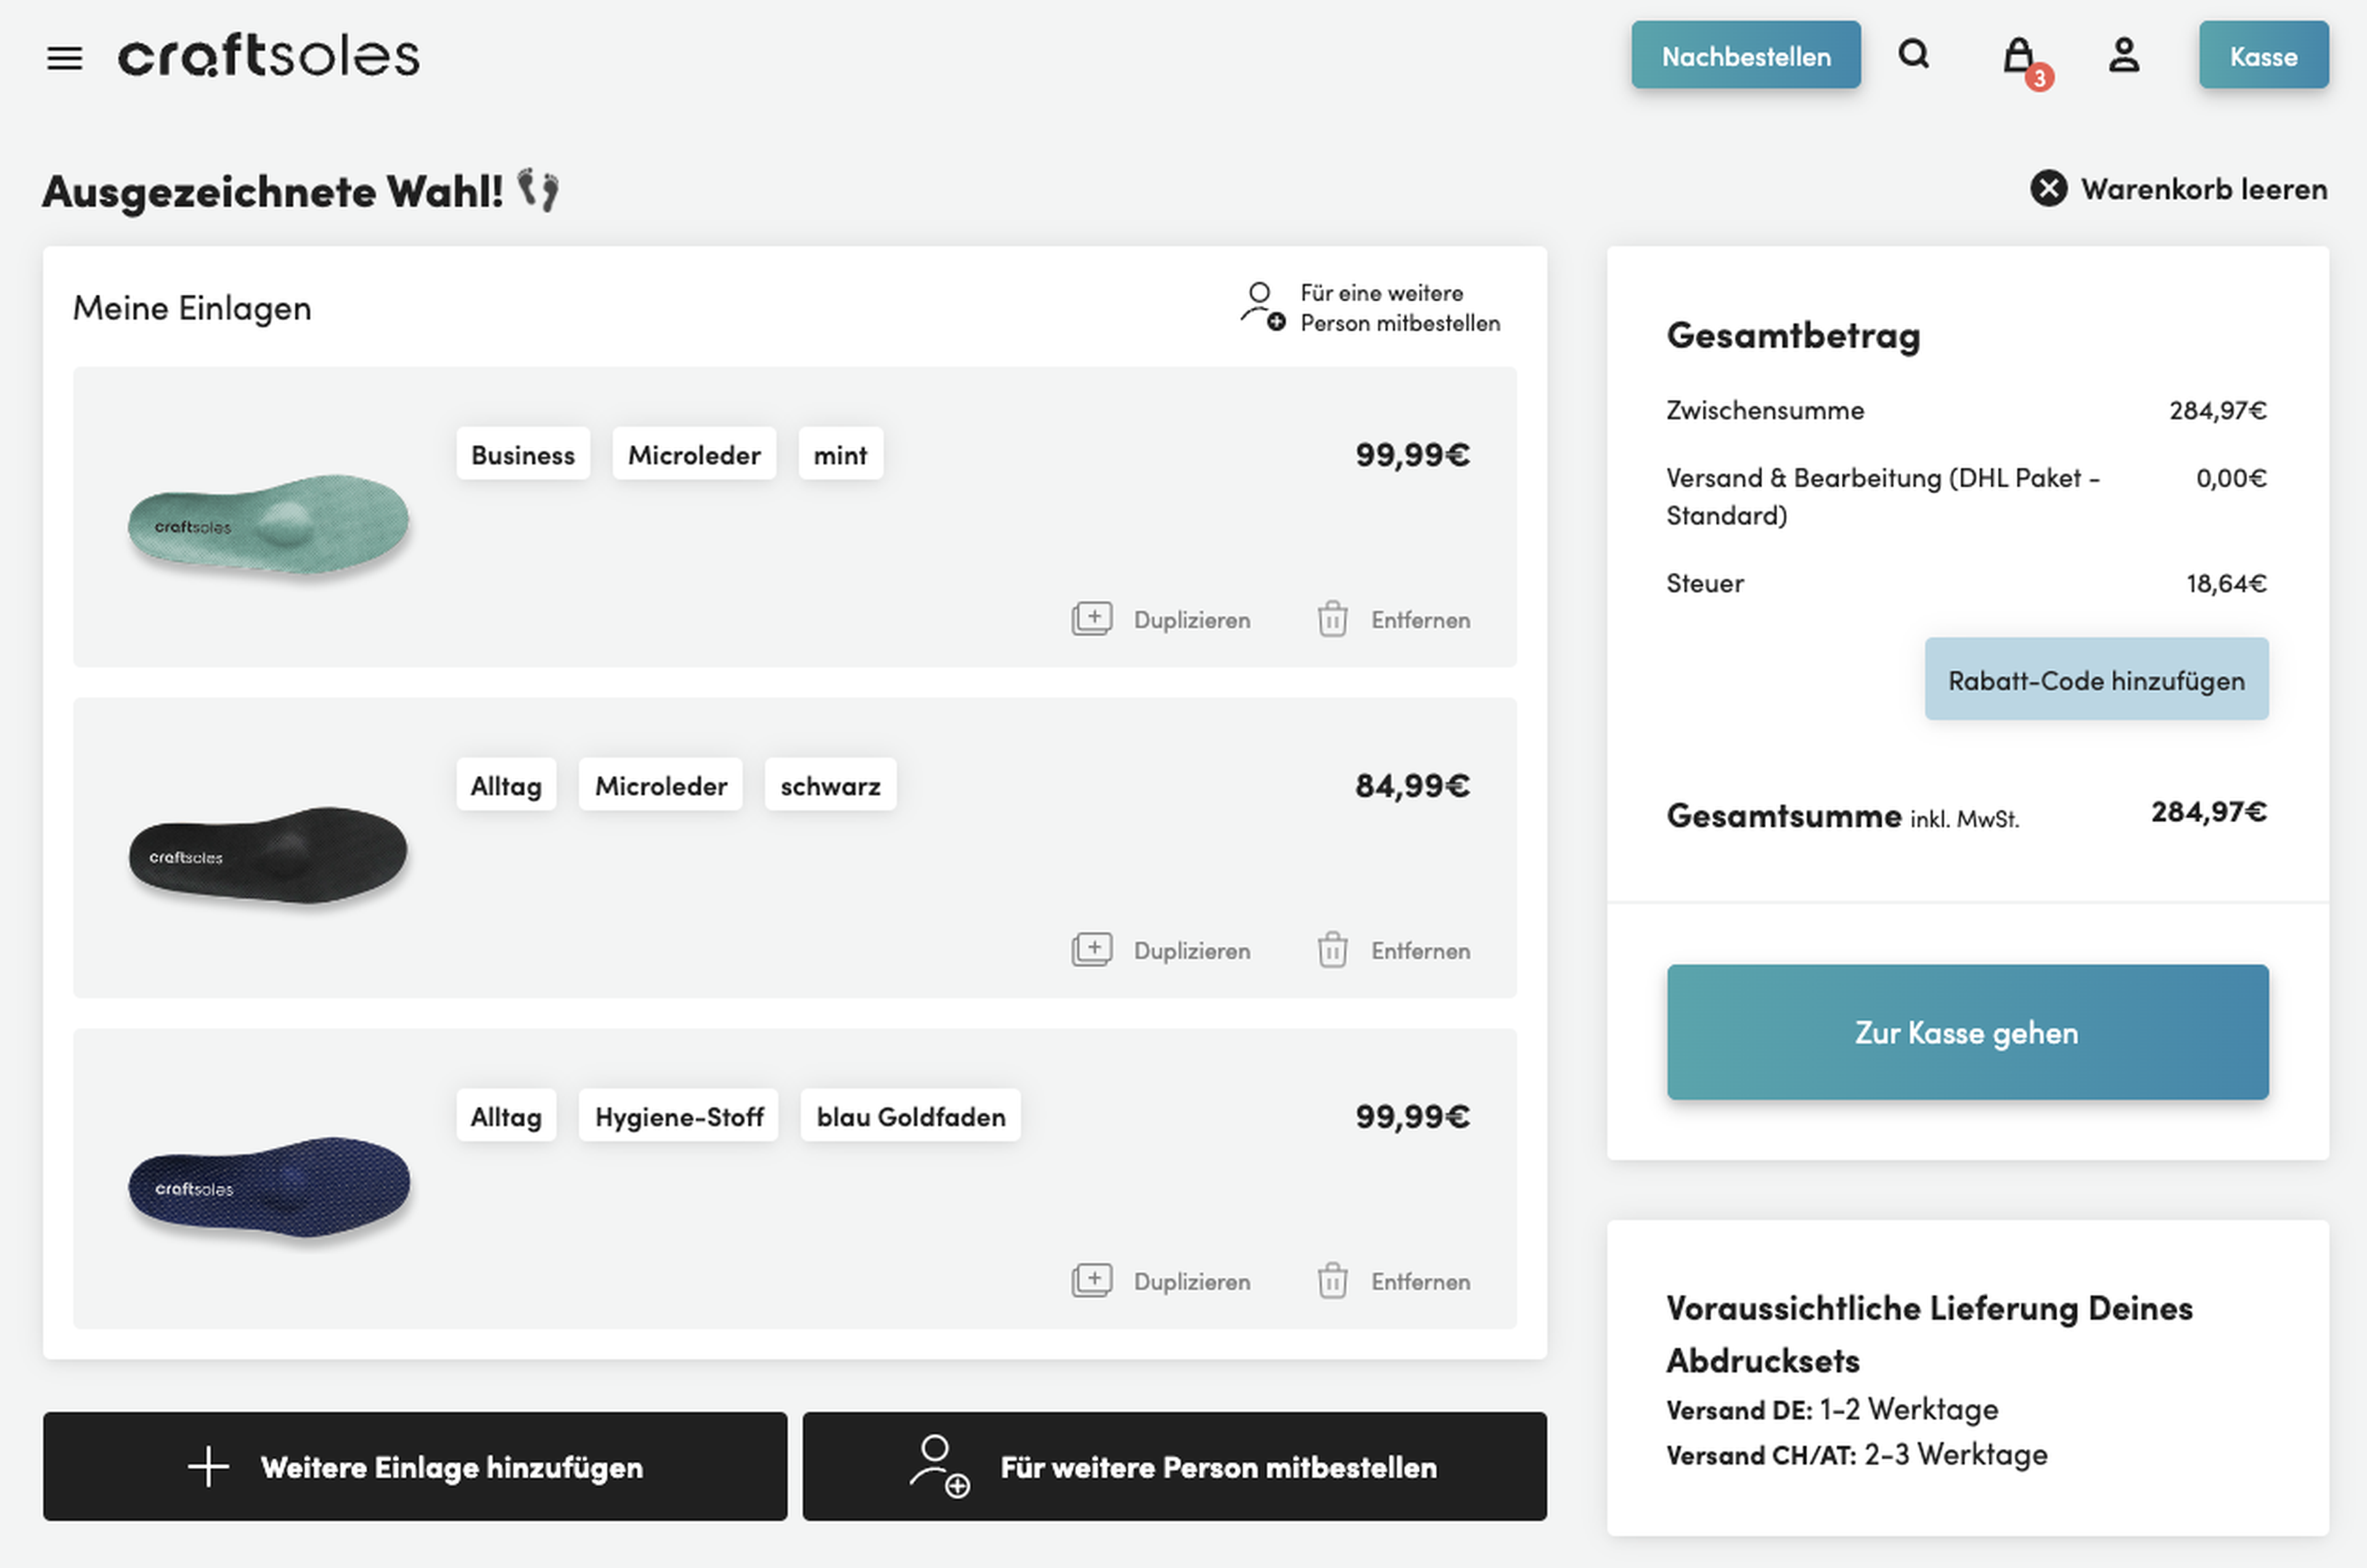
Task: Open the hamburger menu
Action: [x=64, y=57]
